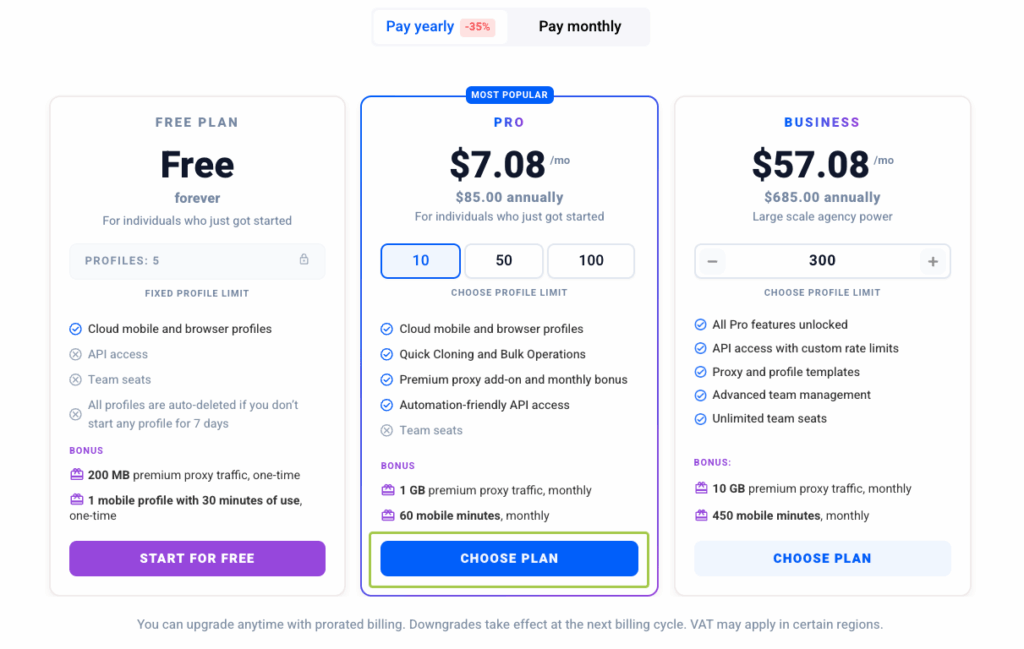Click the lock icon in Profiles: 5 field
1024x649 pixels.
pos(304,259)
